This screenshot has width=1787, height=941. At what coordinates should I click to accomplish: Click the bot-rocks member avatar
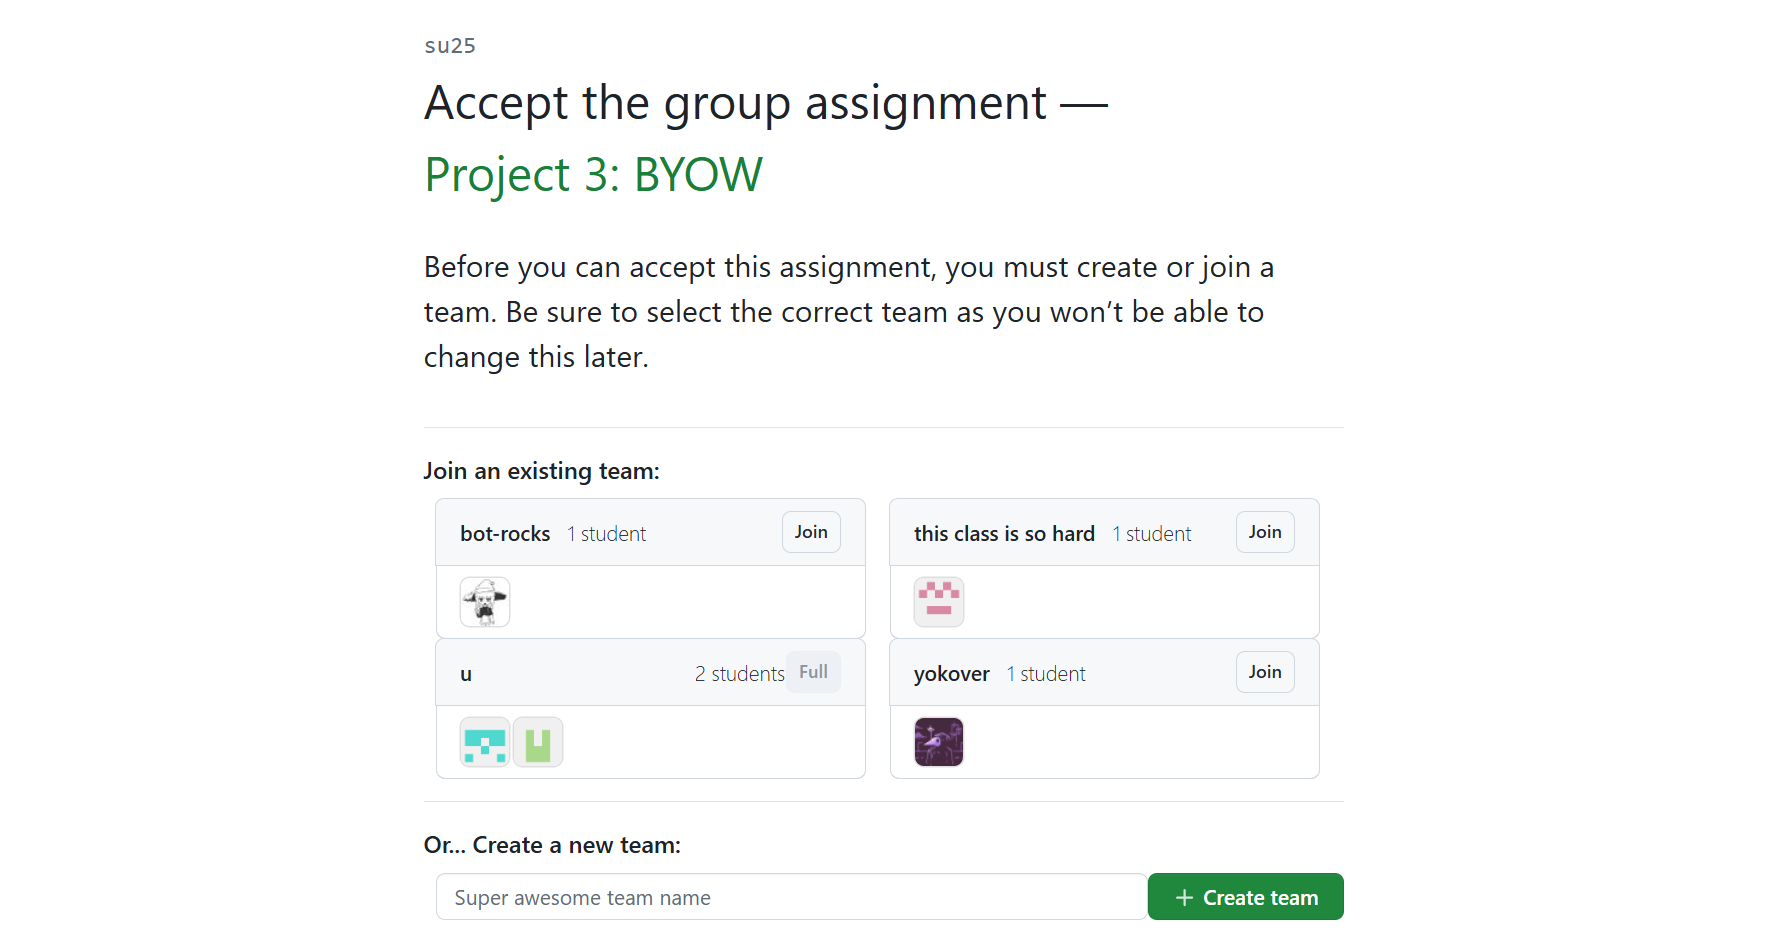(x=485, y=601)
